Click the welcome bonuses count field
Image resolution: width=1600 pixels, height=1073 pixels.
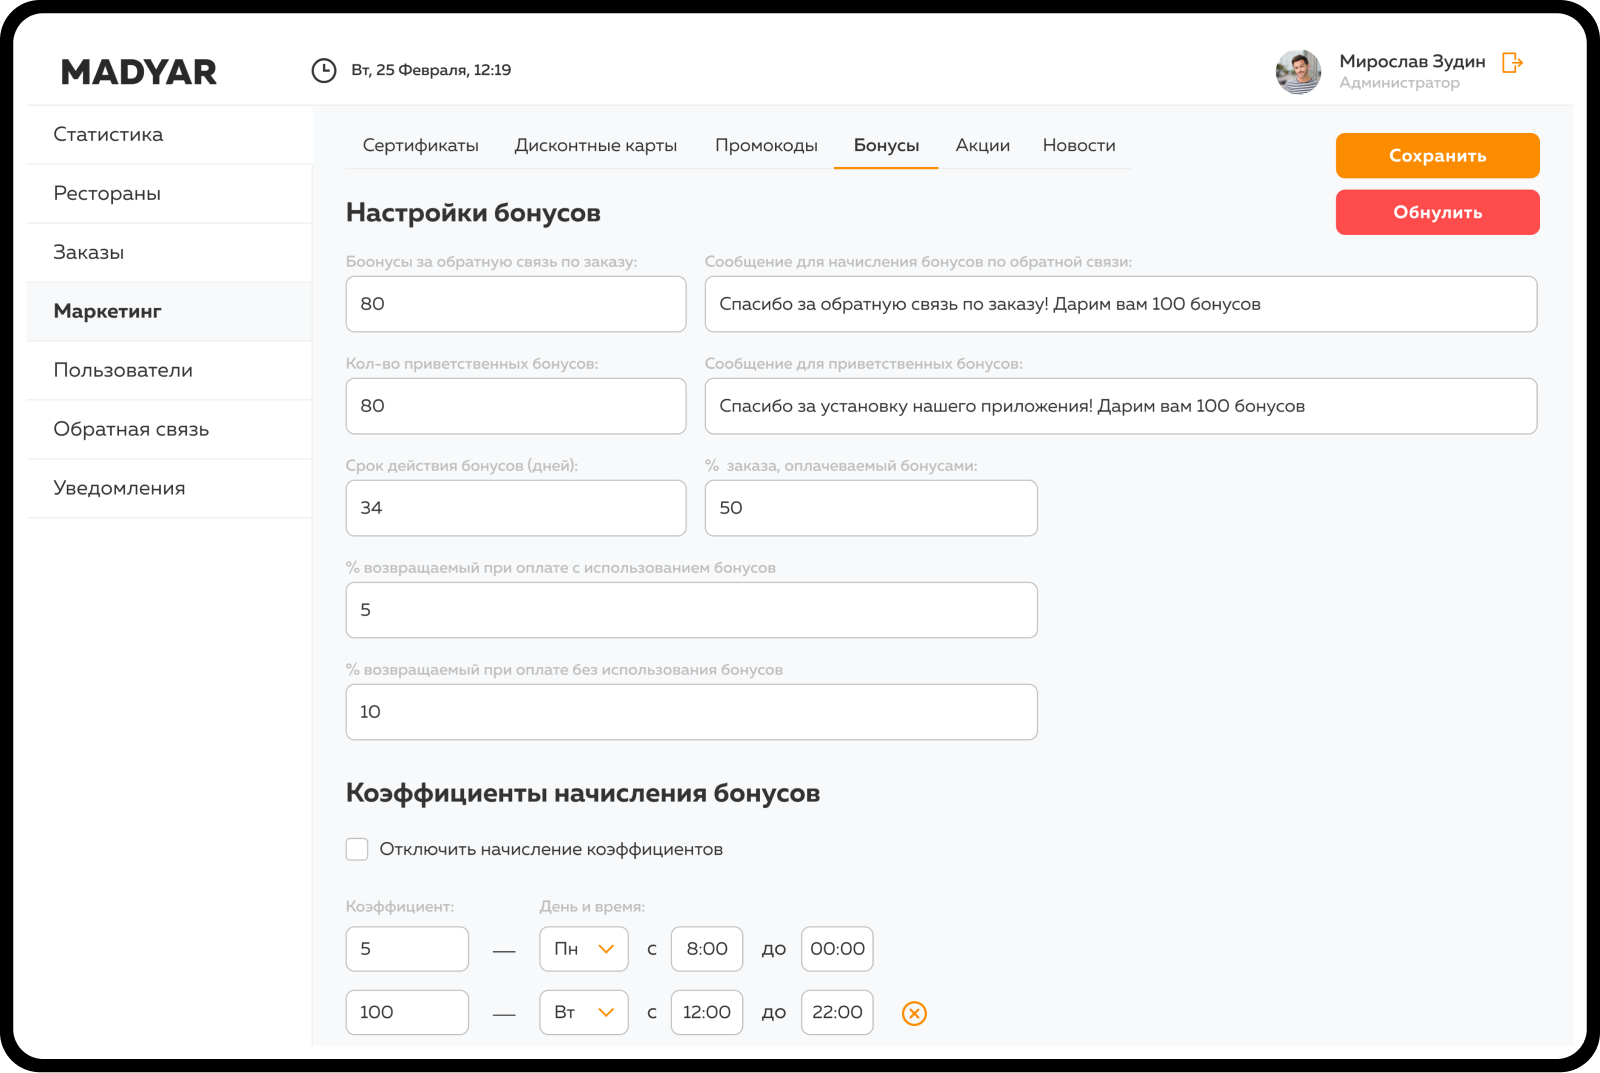tap(516, 406)
